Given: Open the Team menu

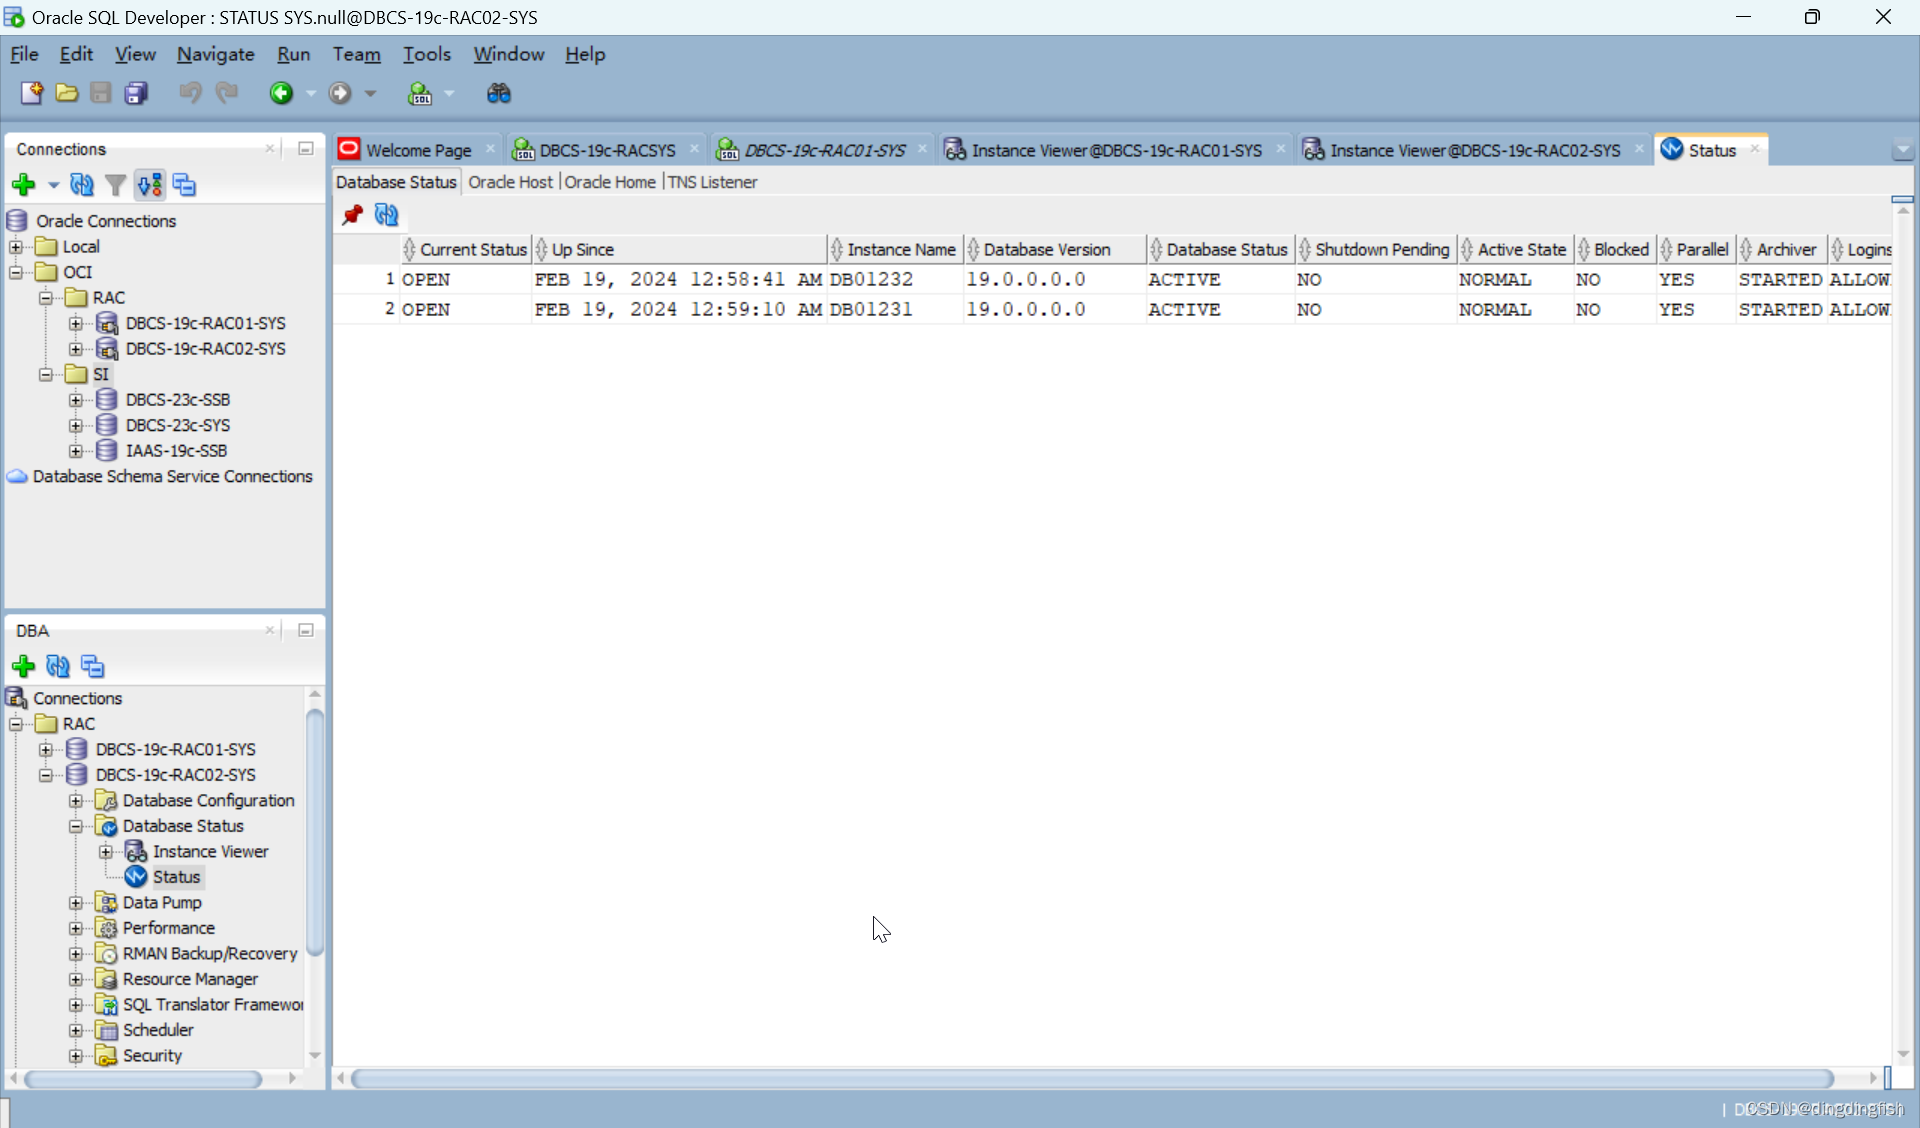Looking at the screenshot, I should 356,54.
